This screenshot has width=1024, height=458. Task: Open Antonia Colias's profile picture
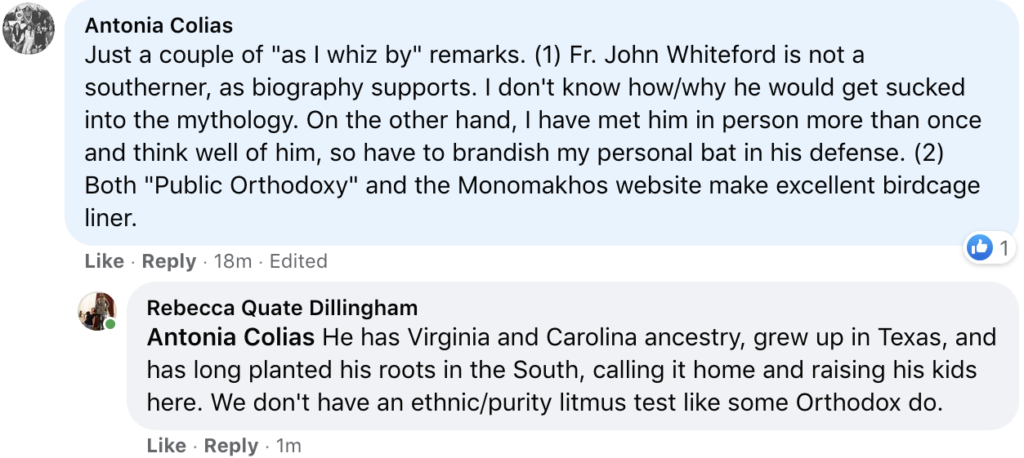click(x=27, y=28)
